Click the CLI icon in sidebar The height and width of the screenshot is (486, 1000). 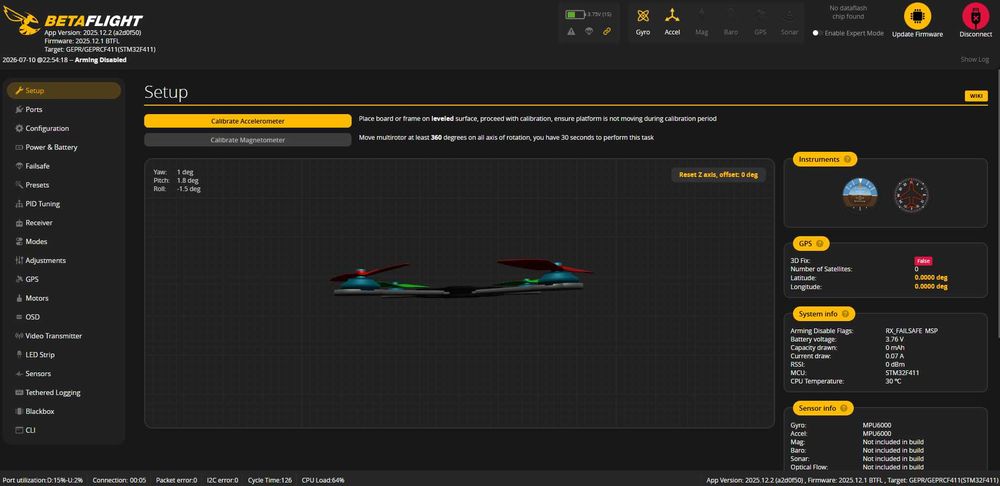(x=19, y=430)
